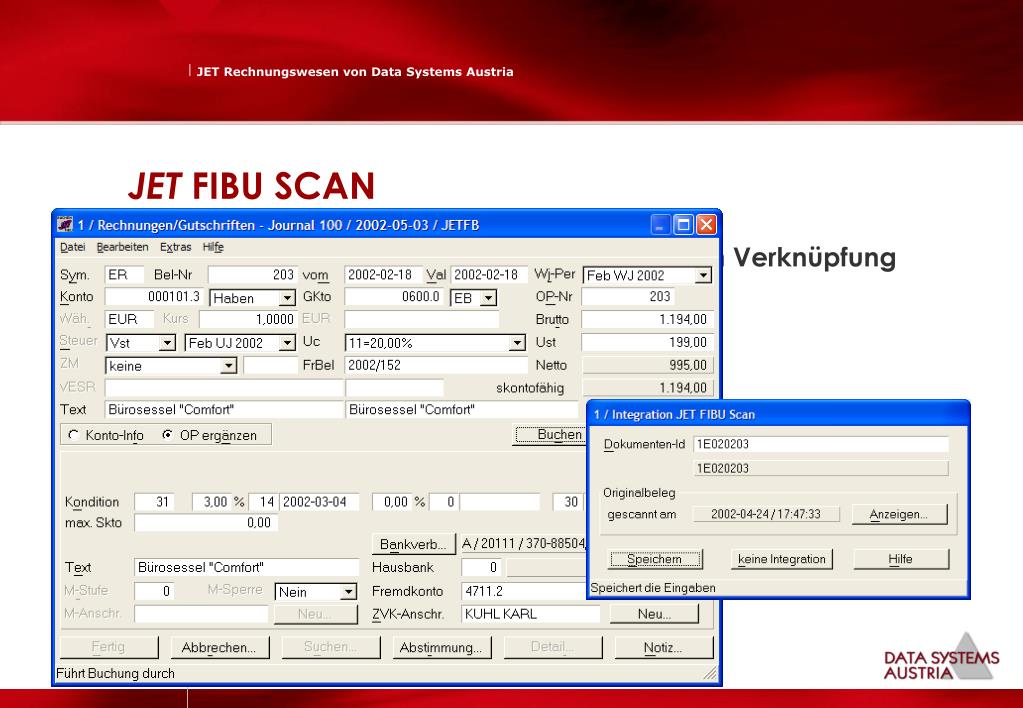Minimize the Rechnungen/Gutschriften window

click(660, 225)
